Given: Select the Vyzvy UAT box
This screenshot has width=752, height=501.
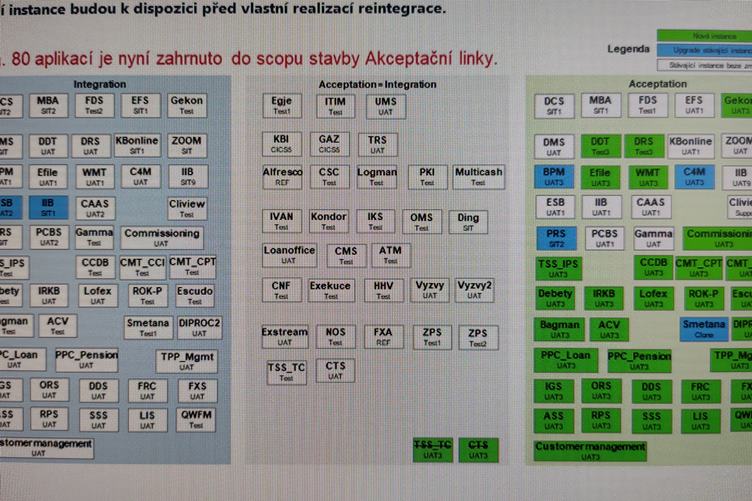Looking at the screenshot, I should [430, 290].
